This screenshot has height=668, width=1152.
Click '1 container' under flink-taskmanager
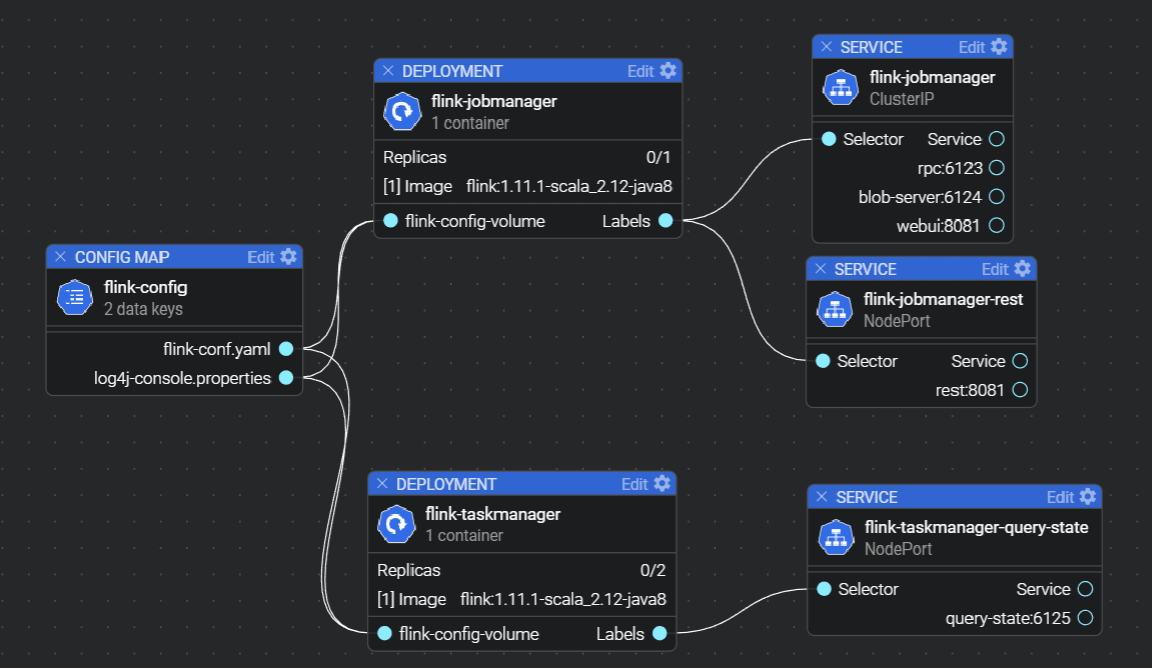pos(464,536)
